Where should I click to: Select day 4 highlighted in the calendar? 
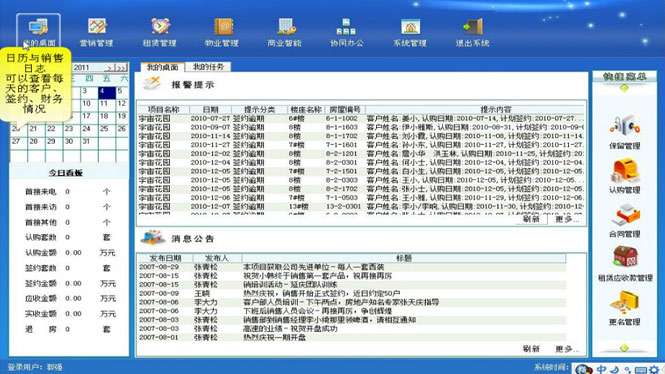[106, 93]
